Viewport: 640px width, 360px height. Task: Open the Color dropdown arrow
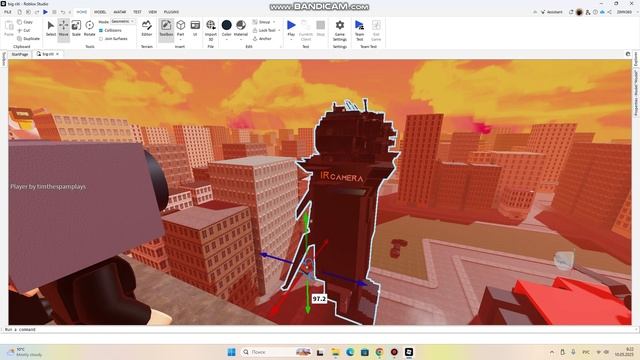point(227,40)
